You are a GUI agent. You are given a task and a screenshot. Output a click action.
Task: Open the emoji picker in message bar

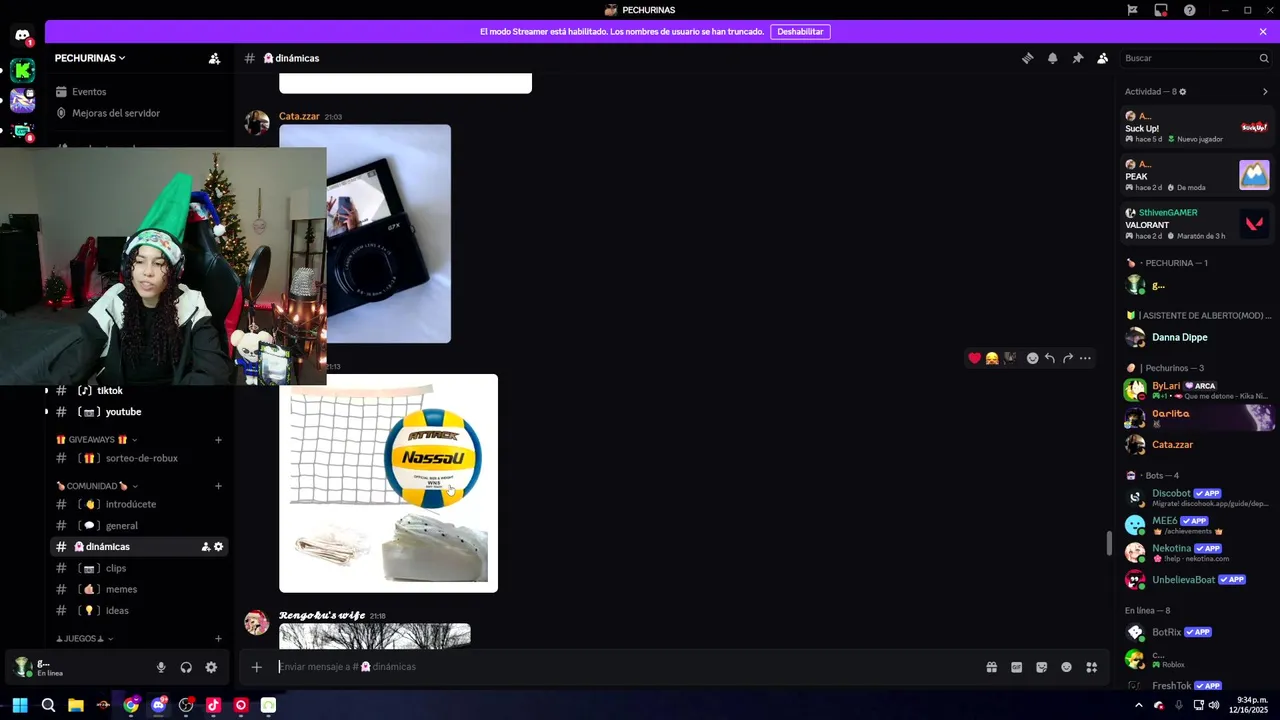tap(1066, 667)
